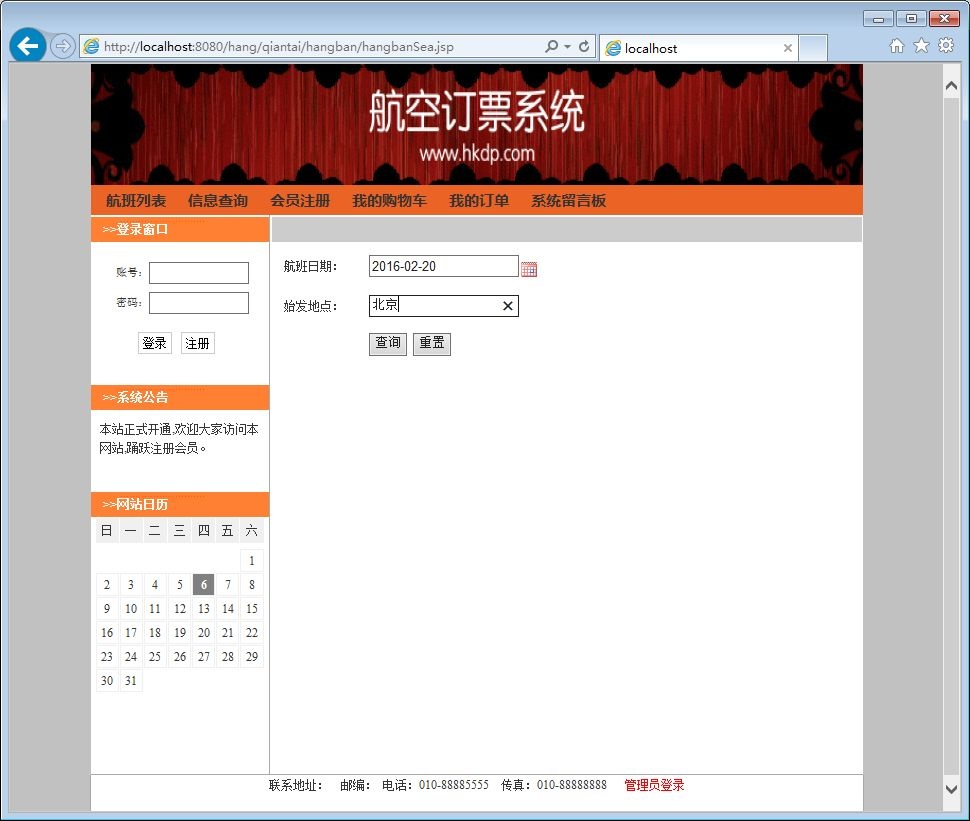
Task: Click the 查询 button
Action: pyautogui.click(x=388, y=343)
